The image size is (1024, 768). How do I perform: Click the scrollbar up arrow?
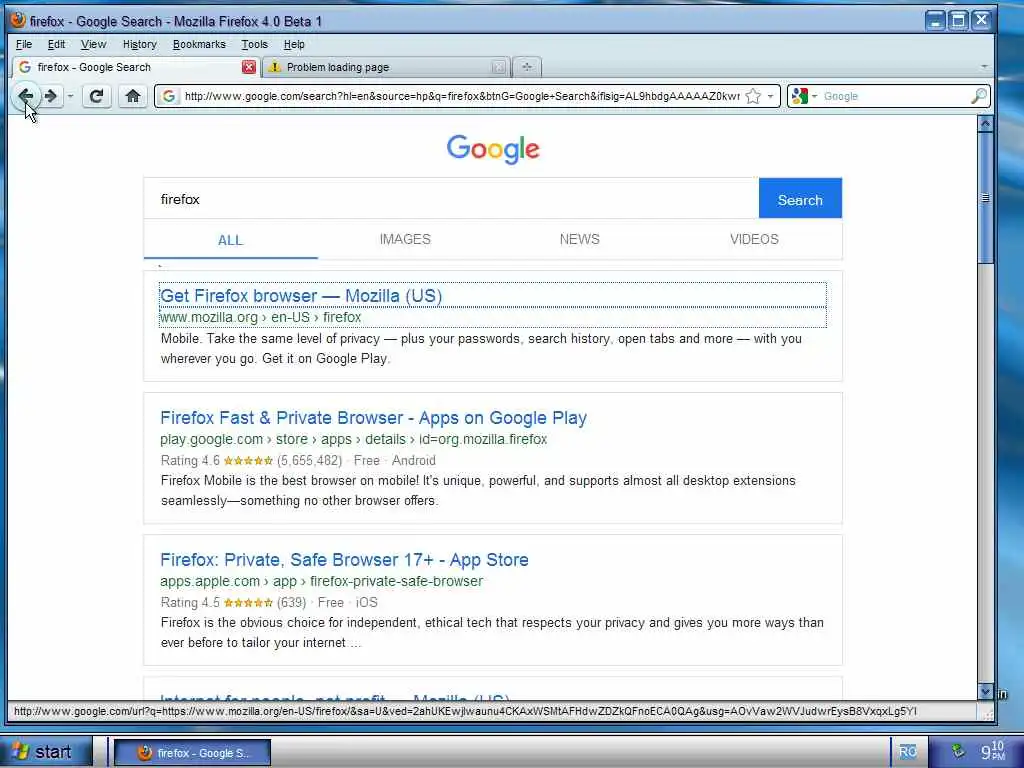pyautogui.click(x=985, y=123)
